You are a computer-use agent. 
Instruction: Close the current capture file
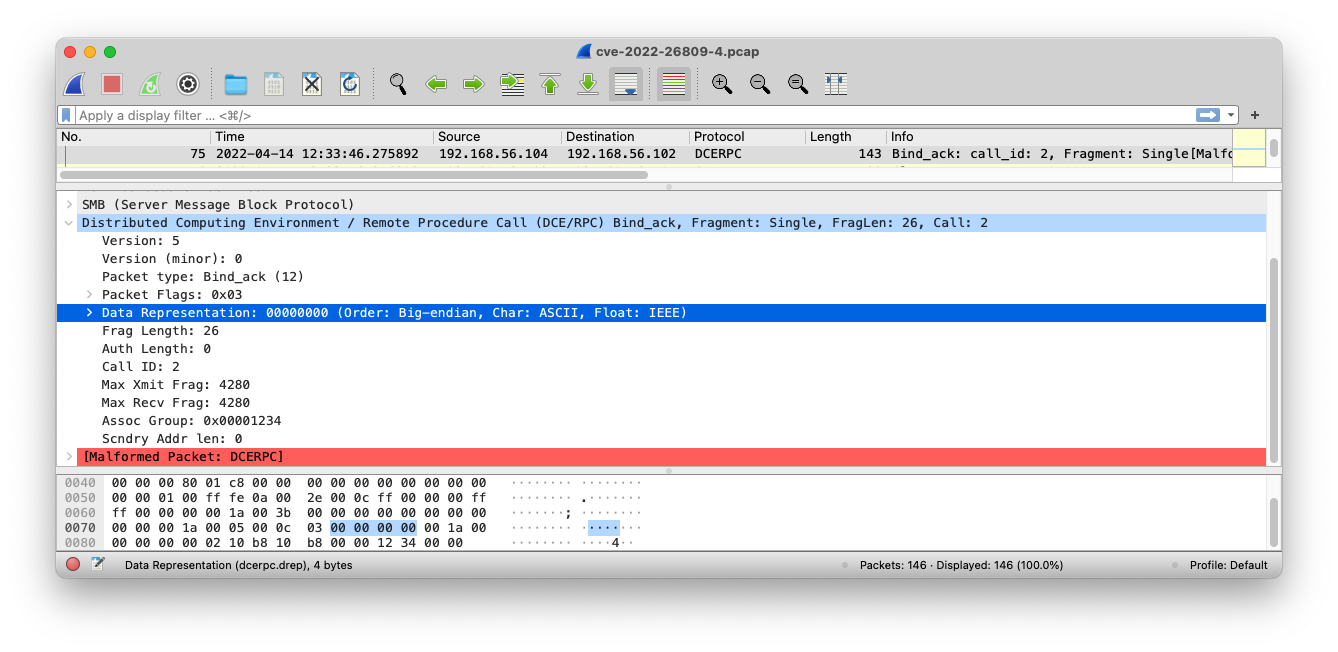pos(311,84)
